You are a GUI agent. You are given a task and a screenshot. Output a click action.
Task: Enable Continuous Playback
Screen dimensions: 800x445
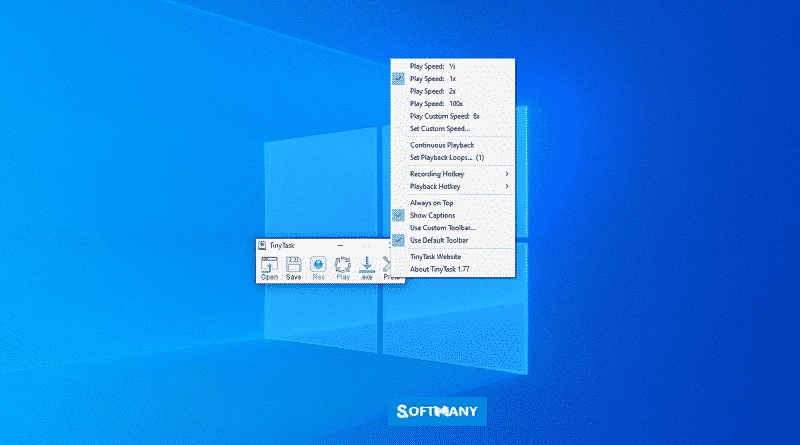pyautogui.click(x=441, y=145)
